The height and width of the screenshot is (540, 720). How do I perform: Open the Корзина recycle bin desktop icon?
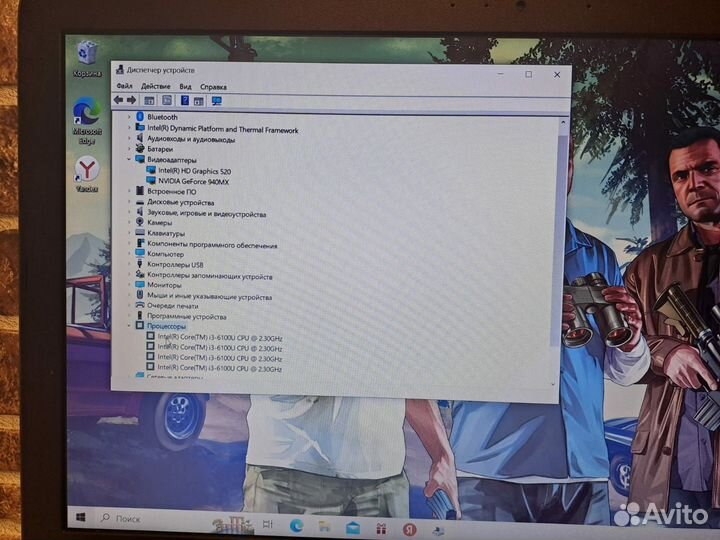[87, 59]
